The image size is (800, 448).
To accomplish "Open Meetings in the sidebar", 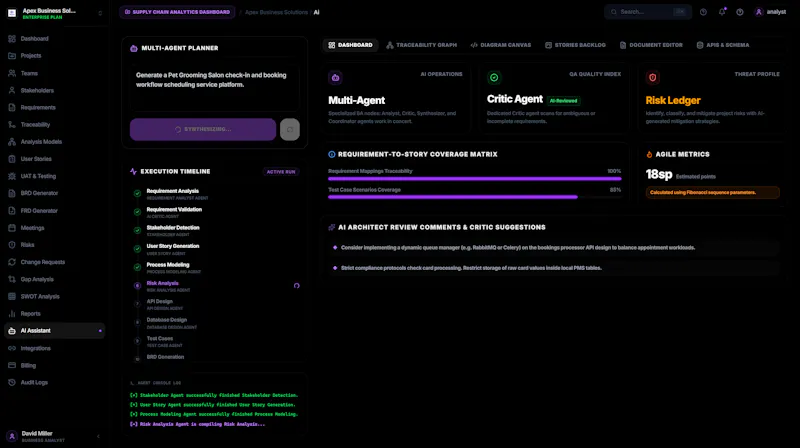I will tap(54, 228).
